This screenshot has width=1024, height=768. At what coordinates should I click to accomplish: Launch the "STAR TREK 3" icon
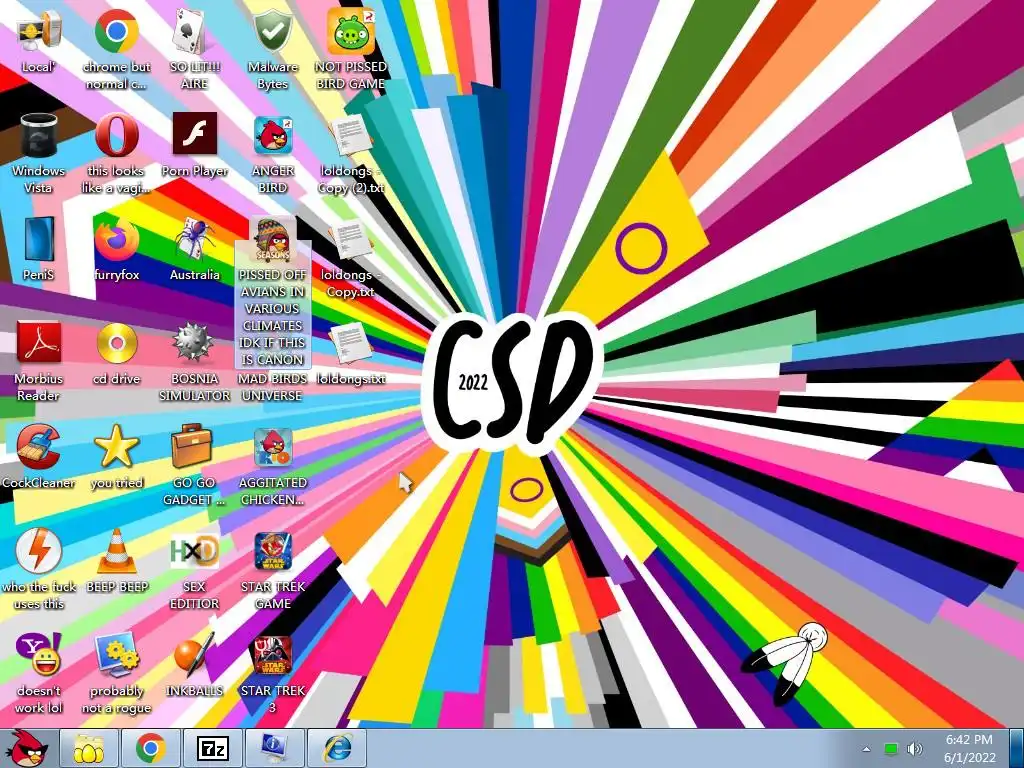(x=272, y=656)
